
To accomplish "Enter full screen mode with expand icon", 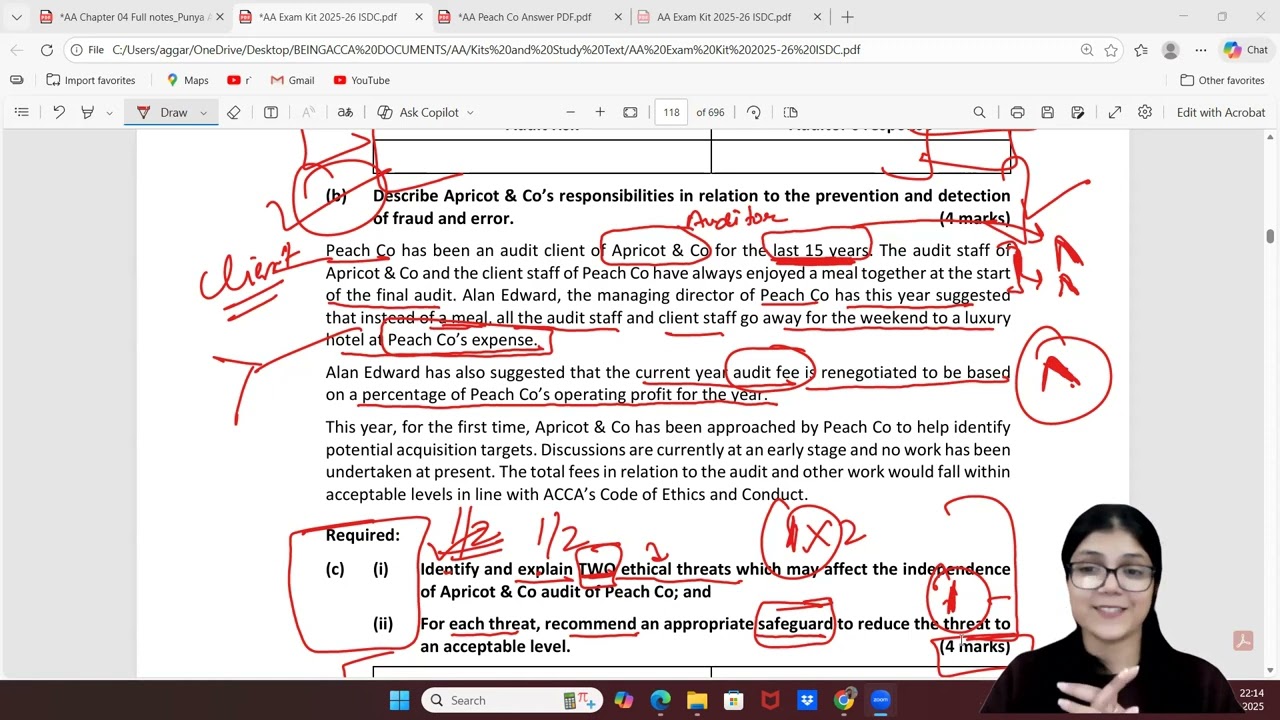I will click(x=1115, y=112).
